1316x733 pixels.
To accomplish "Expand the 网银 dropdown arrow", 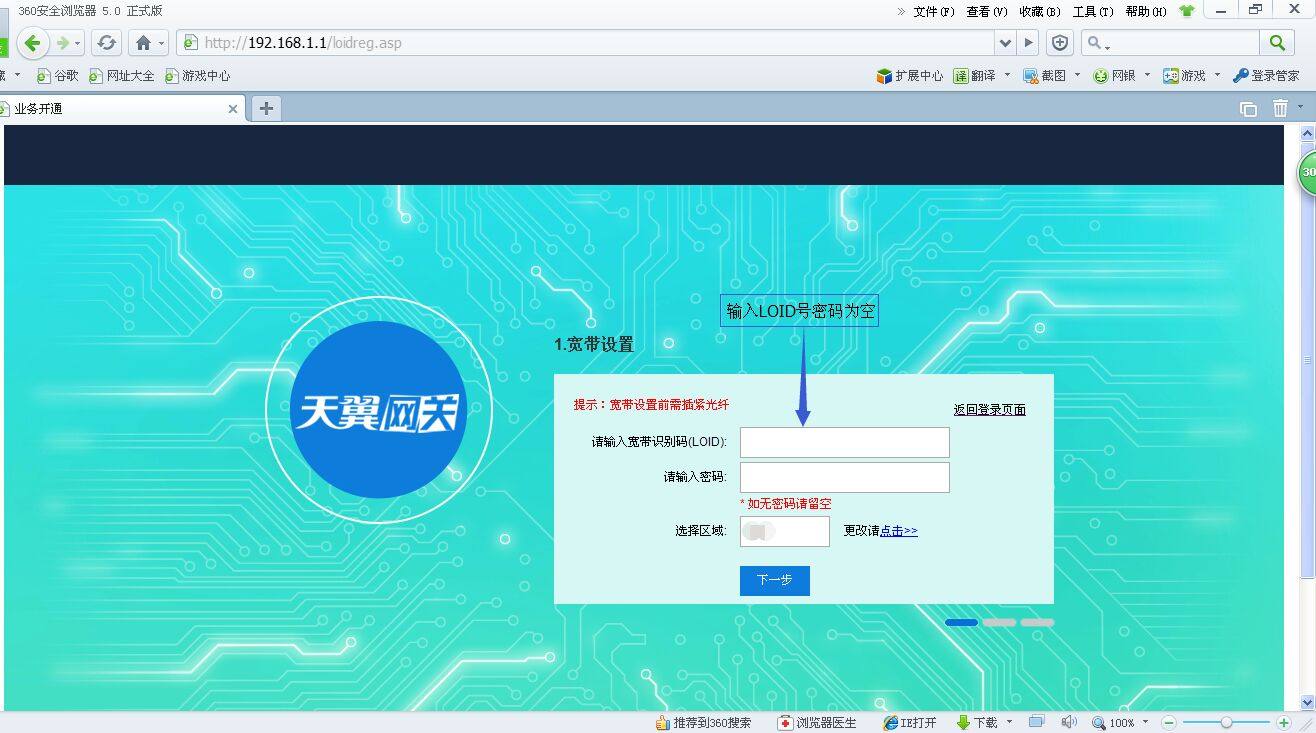I will (1147, 75).
